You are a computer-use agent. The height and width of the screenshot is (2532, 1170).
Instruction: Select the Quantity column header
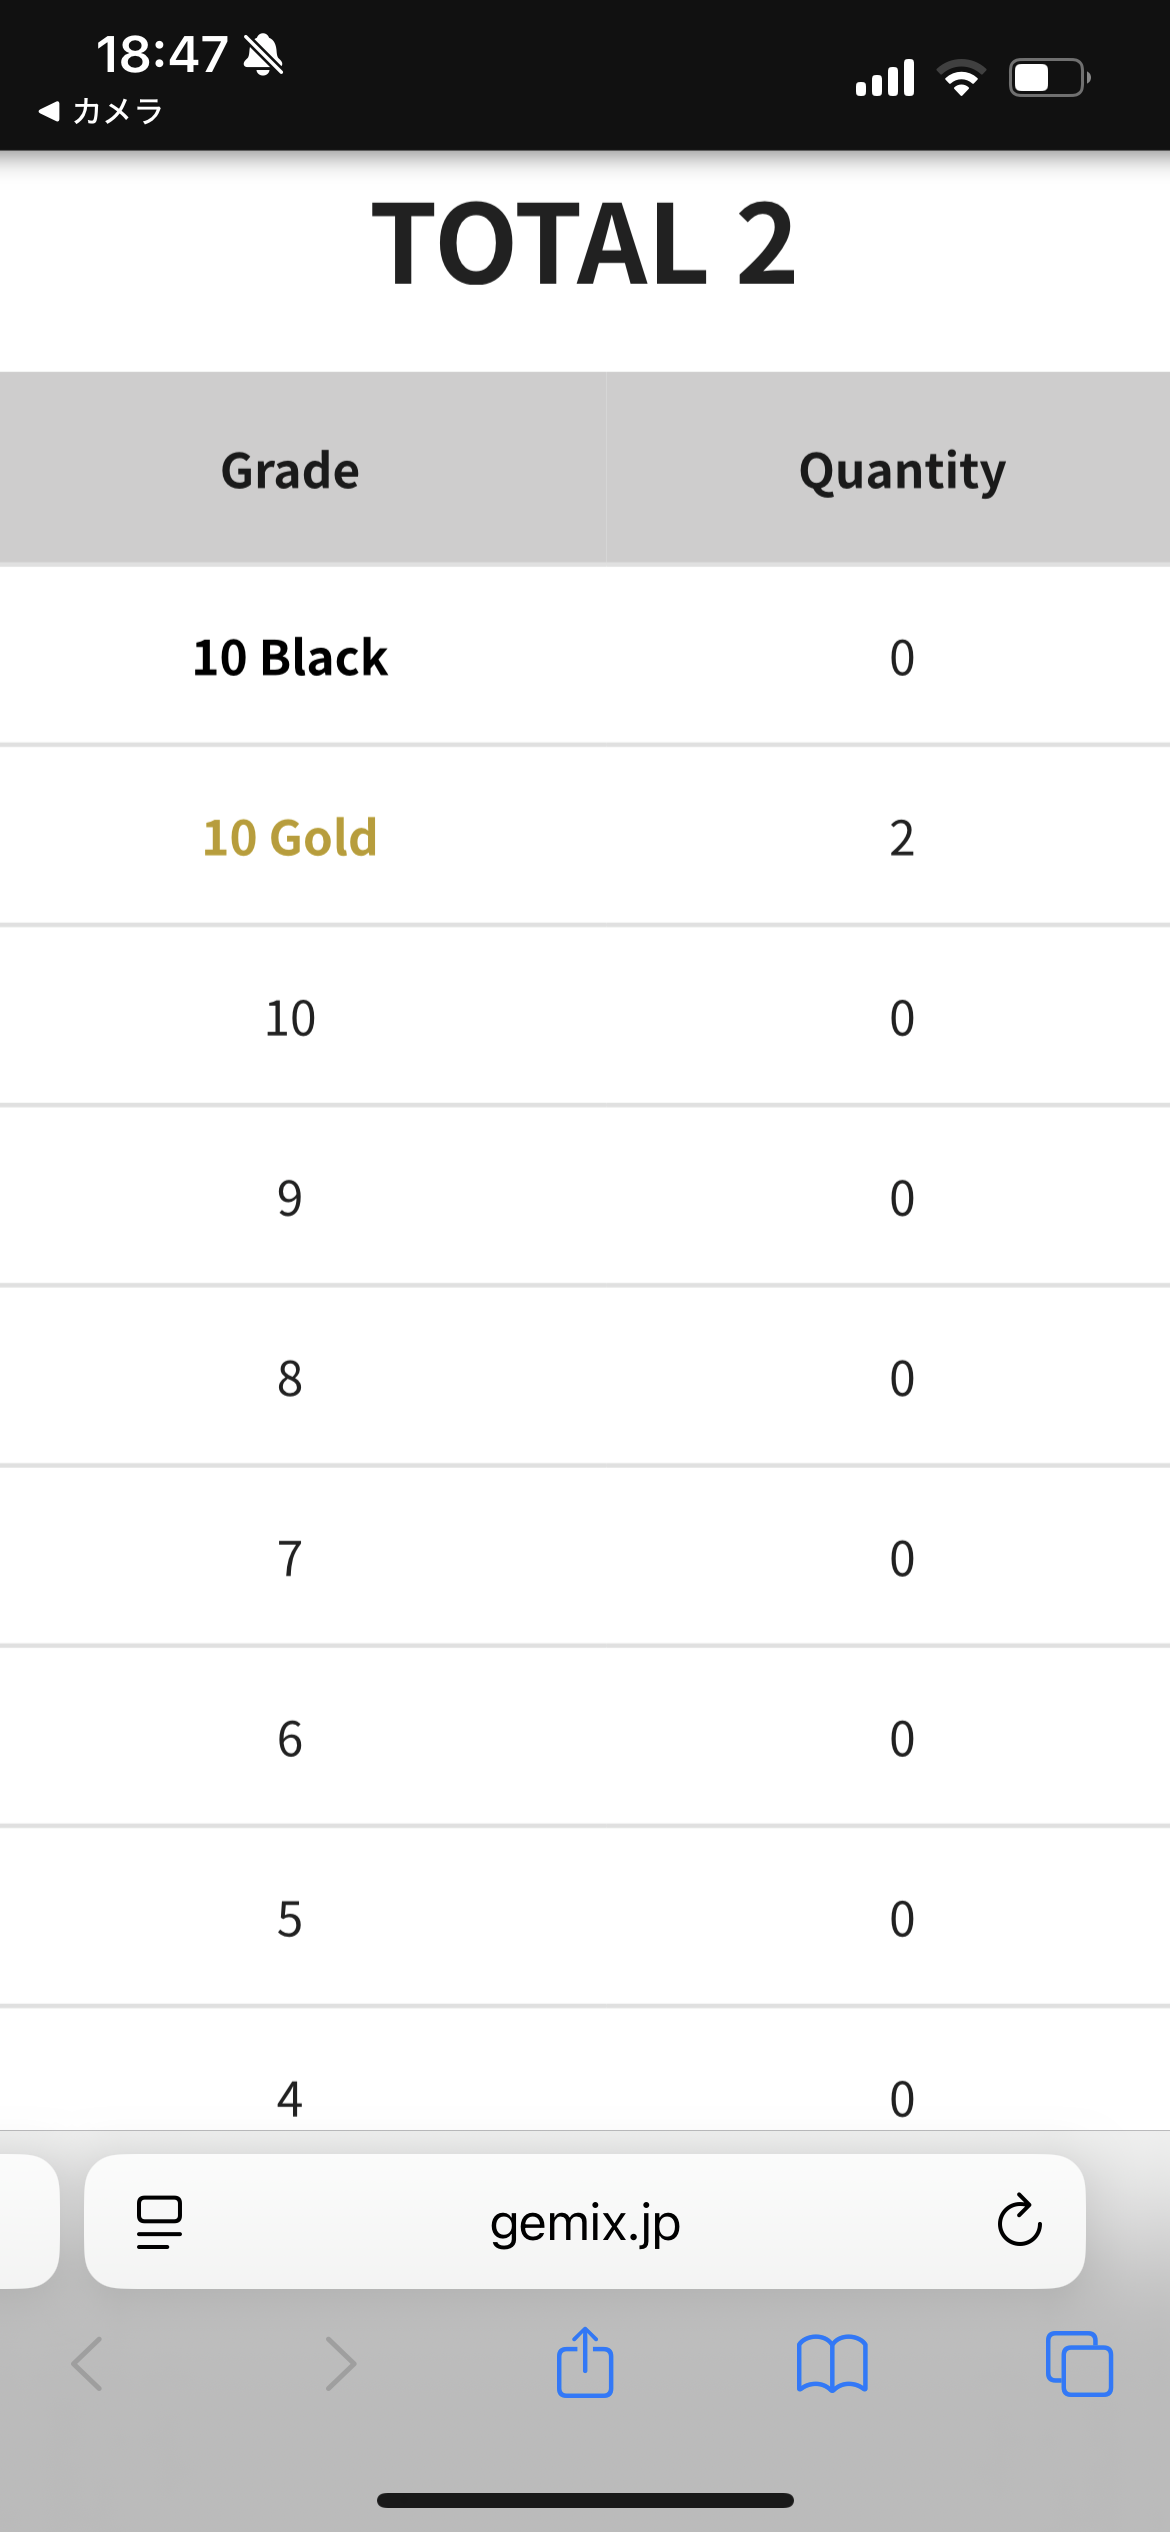902,470
